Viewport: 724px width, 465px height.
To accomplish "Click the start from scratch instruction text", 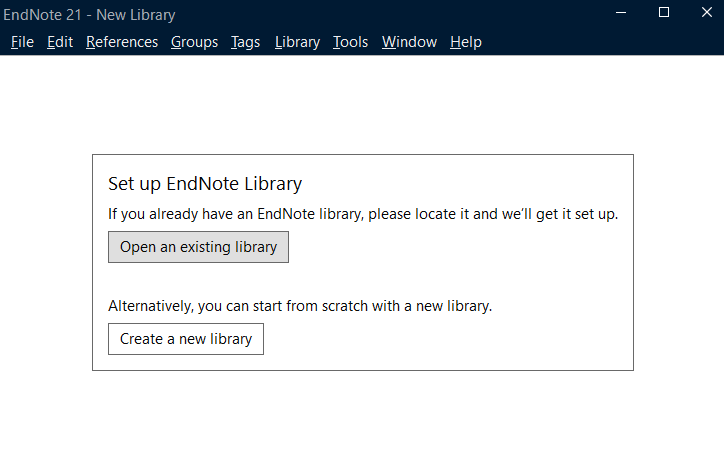I will coord(300,306).
